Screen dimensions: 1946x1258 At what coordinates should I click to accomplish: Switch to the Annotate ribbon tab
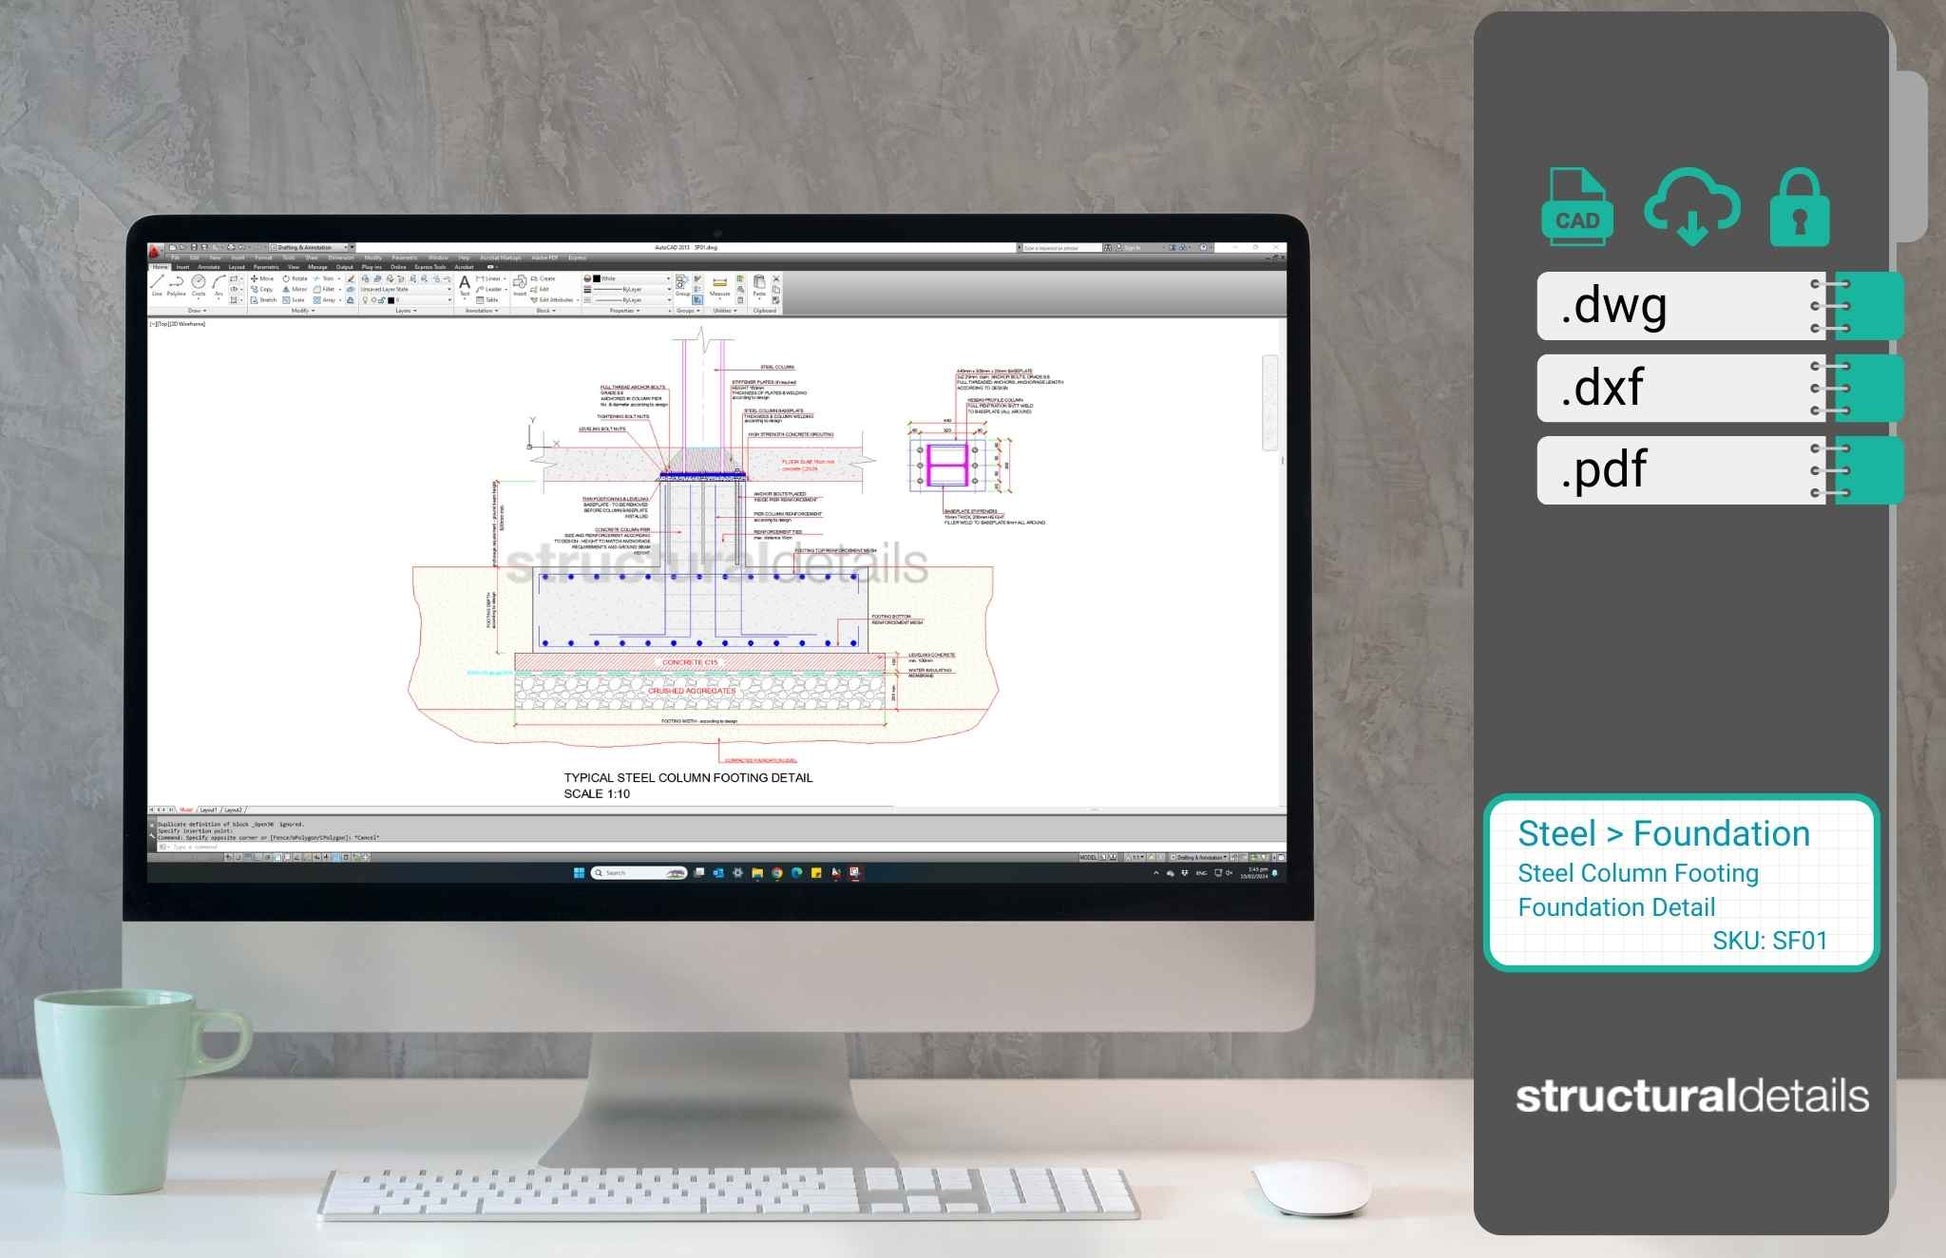click(x=208, y=267)
